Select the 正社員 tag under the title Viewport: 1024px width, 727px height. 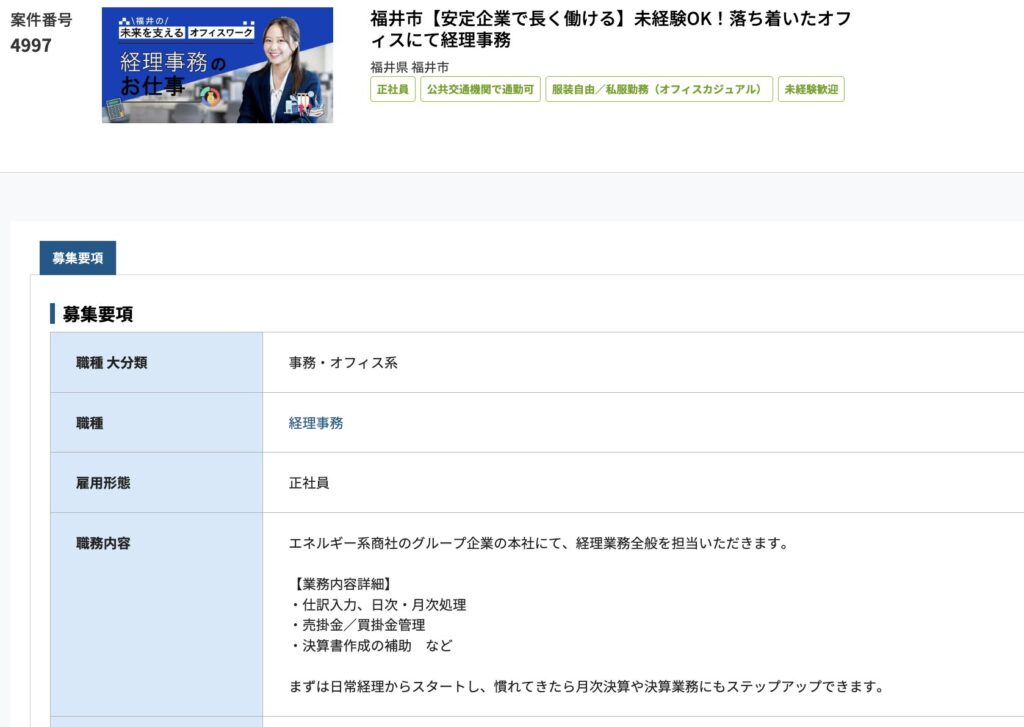[x=392, y=89]
